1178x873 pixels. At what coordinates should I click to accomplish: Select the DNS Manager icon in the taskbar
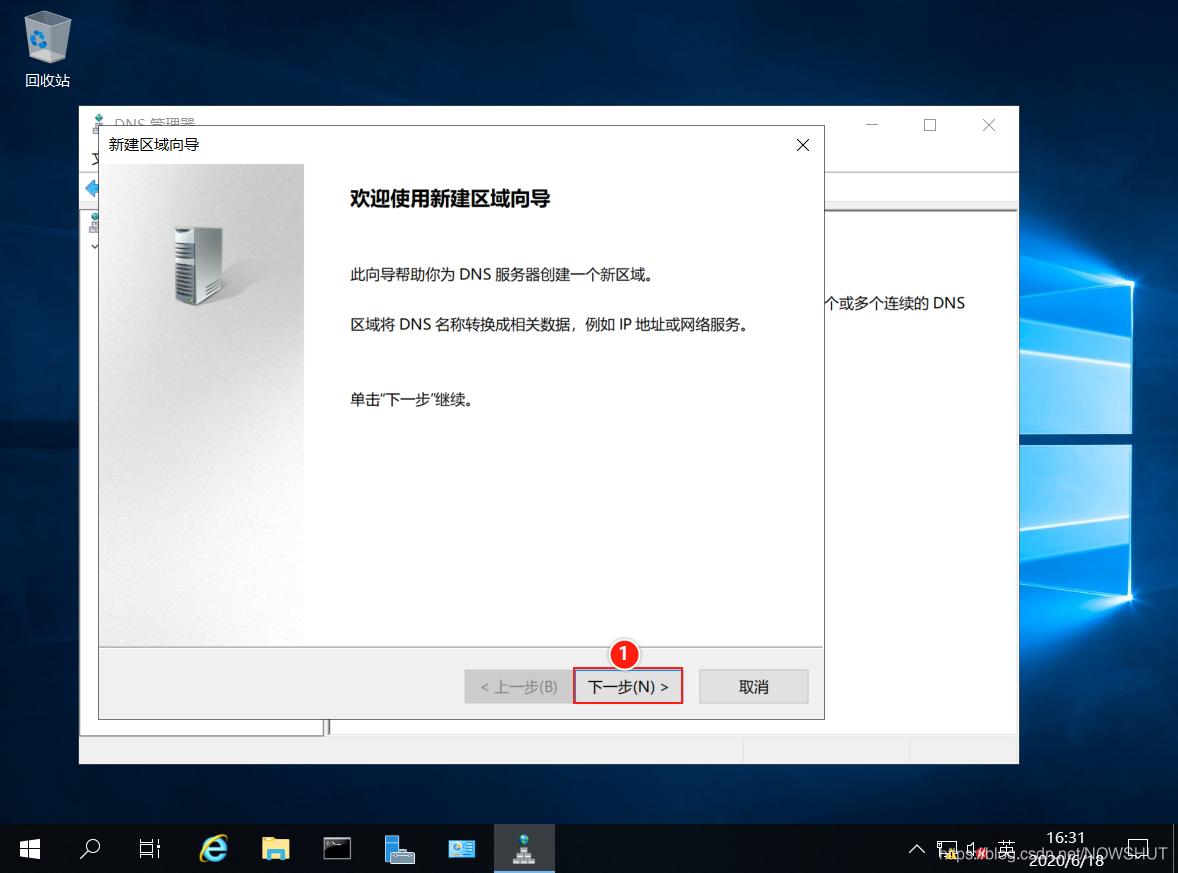524,848
